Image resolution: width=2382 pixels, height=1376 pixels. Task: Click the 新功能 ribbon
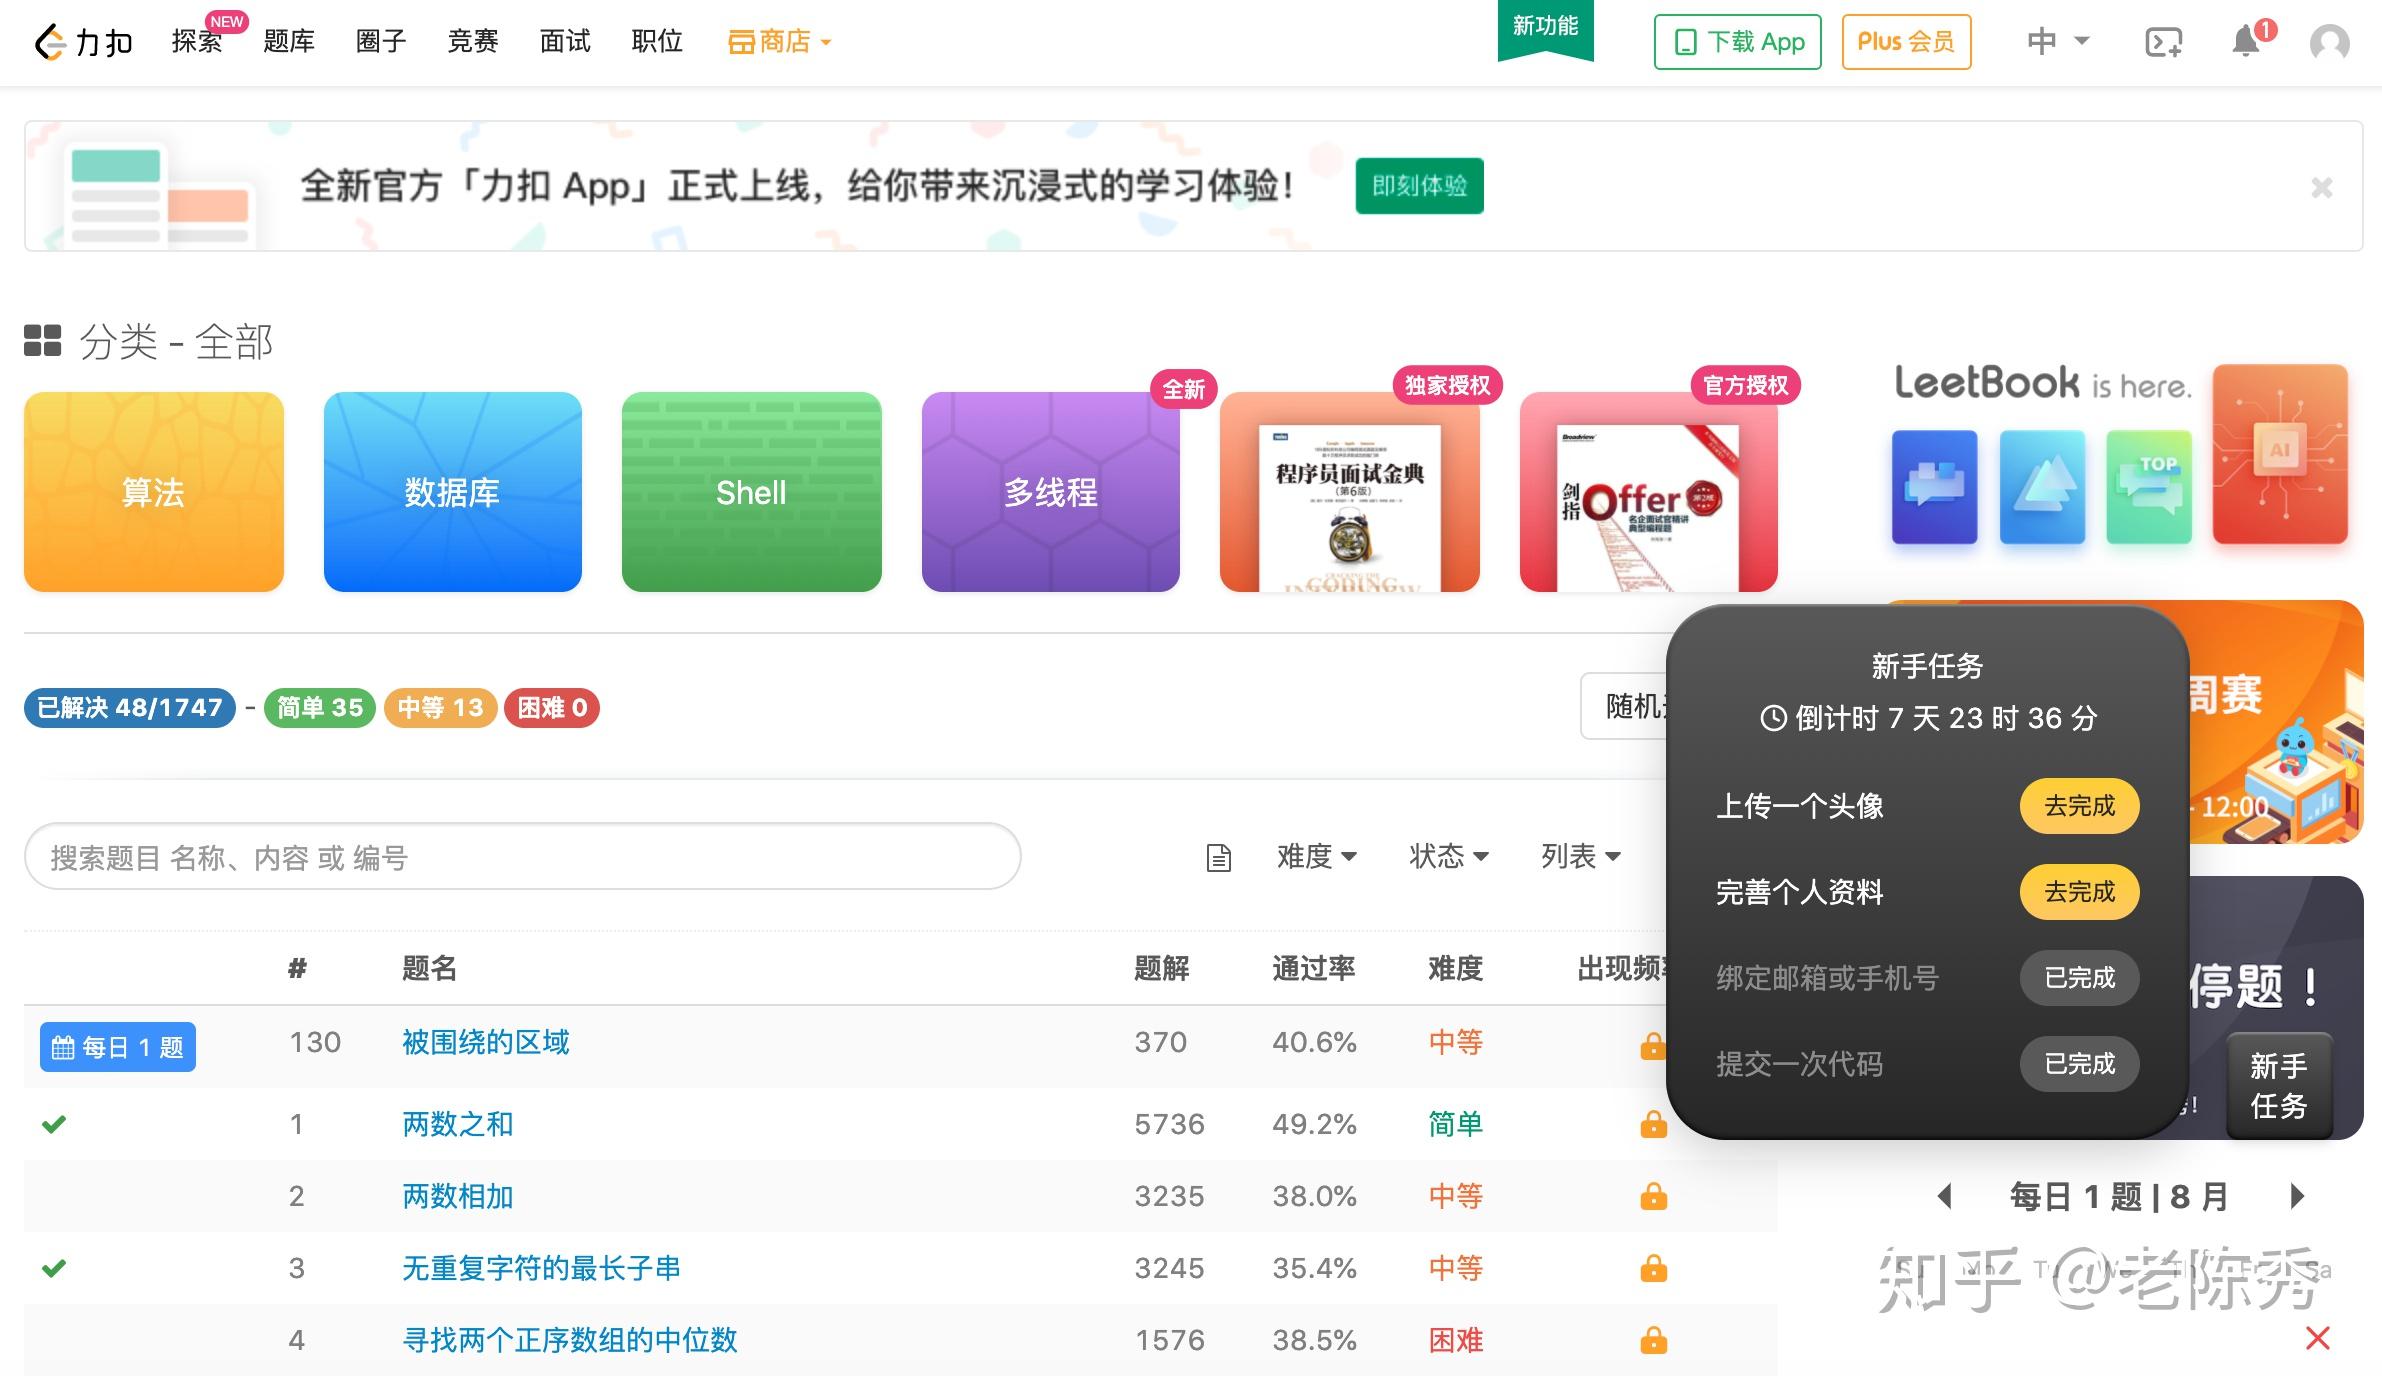[x=1545, y=28]
